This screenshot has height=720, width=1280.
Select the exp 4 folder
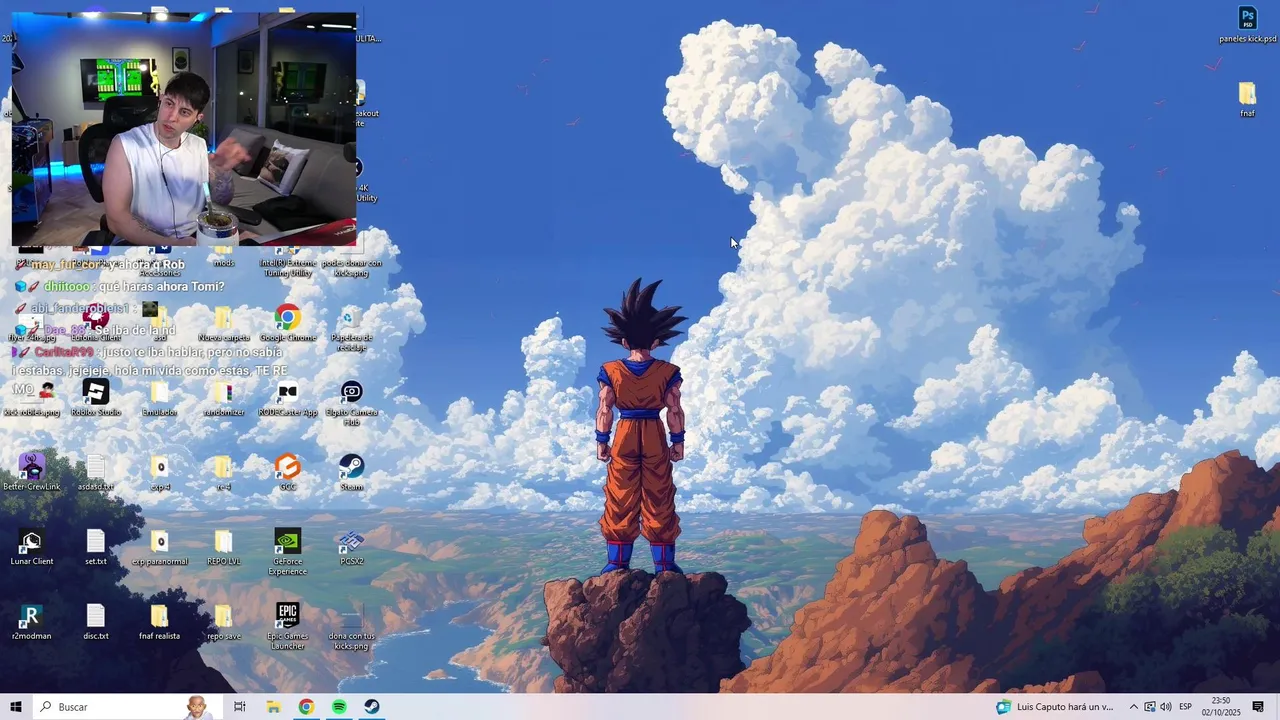tap(159, 472)
